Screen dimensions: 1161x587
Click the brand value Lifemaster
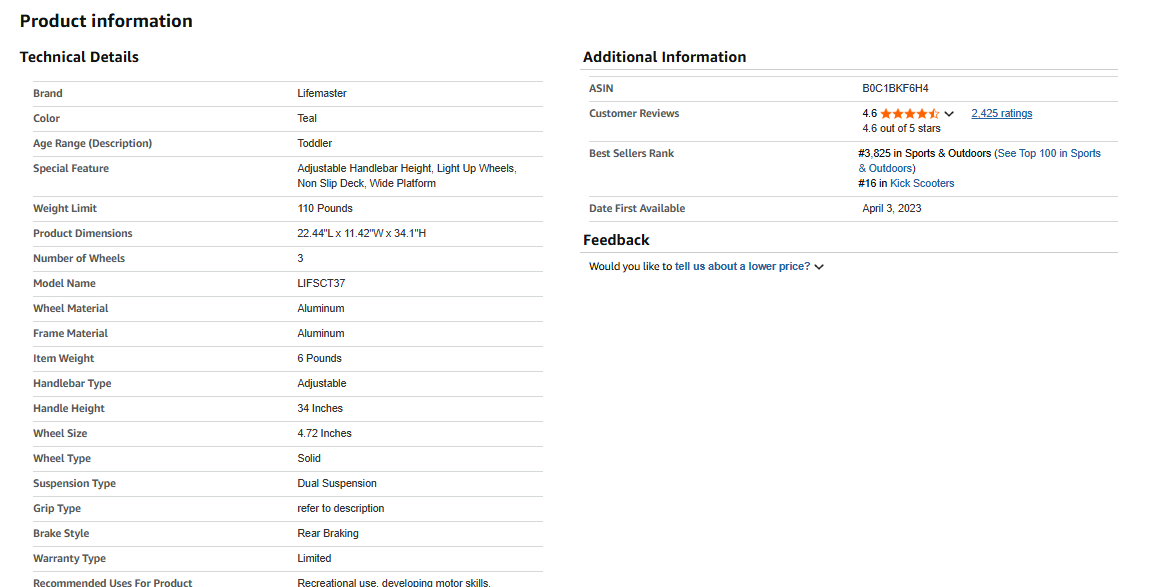322,94
